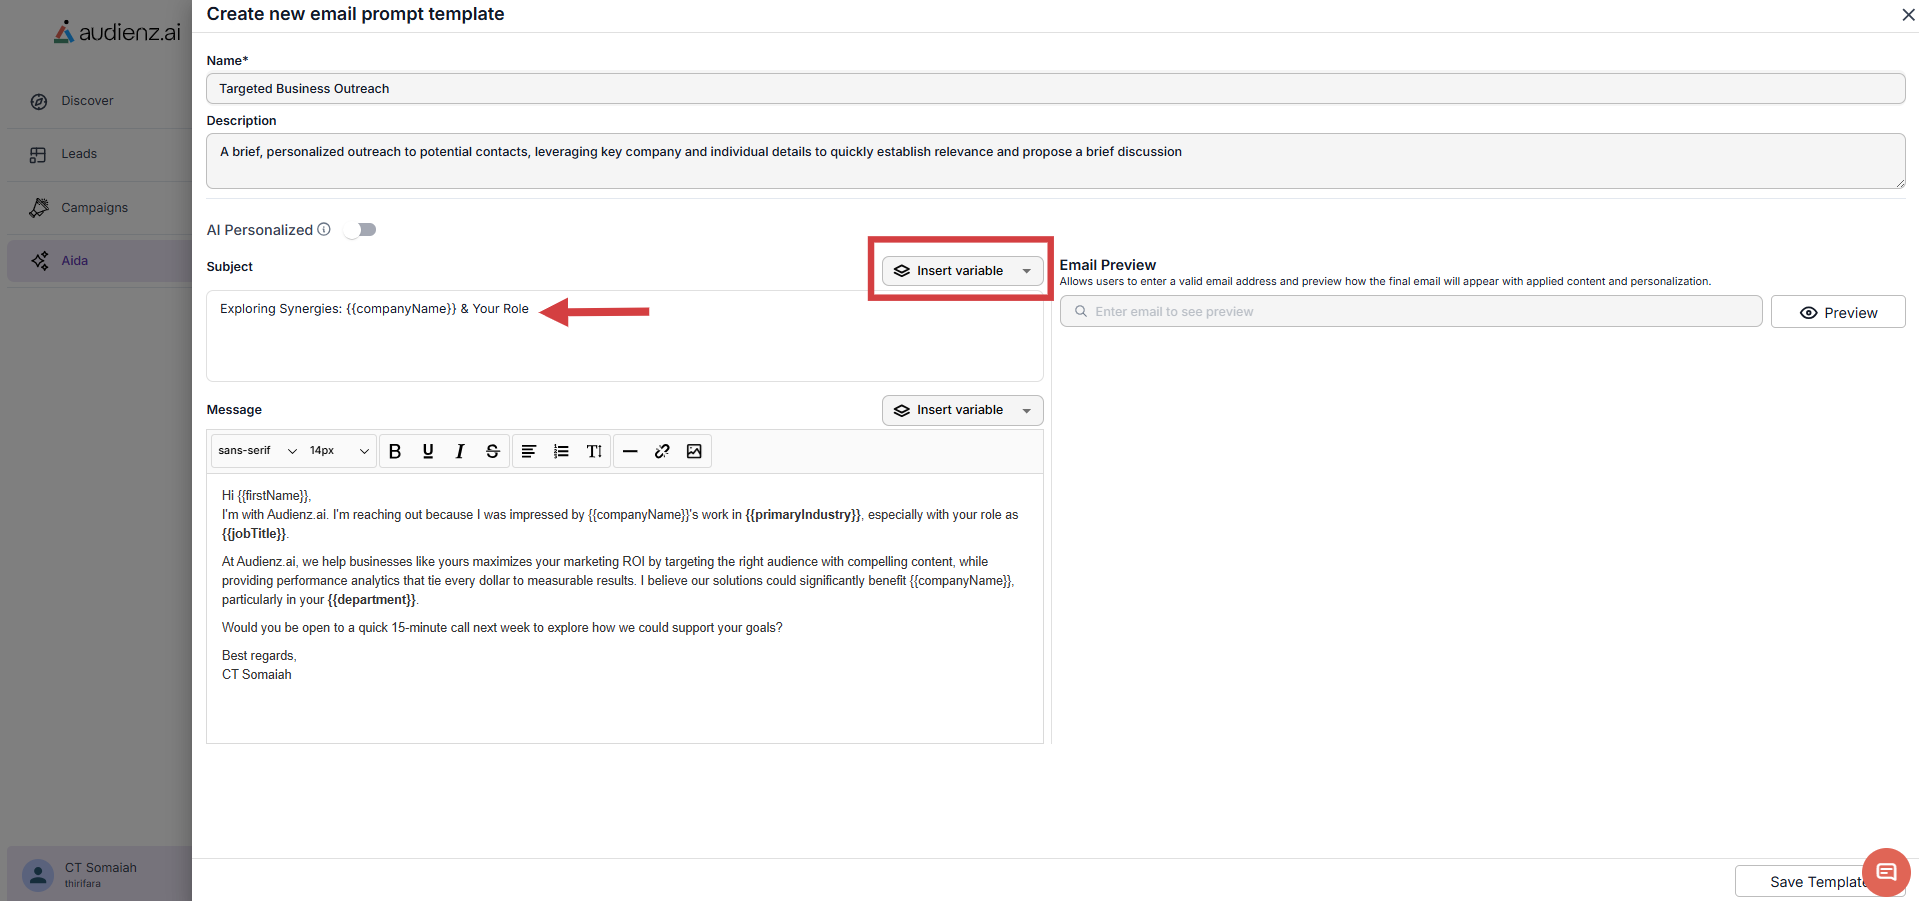Enable the AI Personalized switch
The height and width of the screenshot is (901, 1919).
(360, 230)
